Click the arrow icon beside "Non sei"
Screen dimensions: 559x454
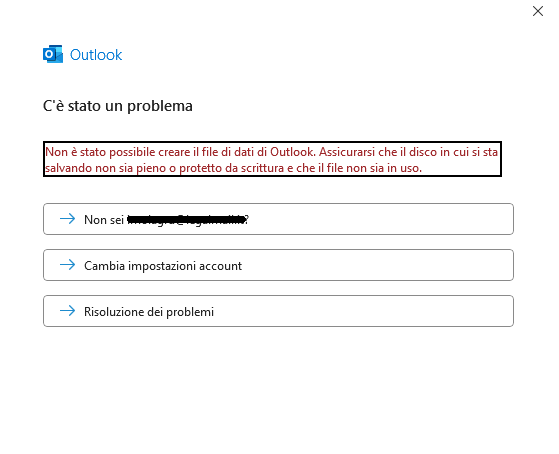pyautogui.click(x=67, y=219)
